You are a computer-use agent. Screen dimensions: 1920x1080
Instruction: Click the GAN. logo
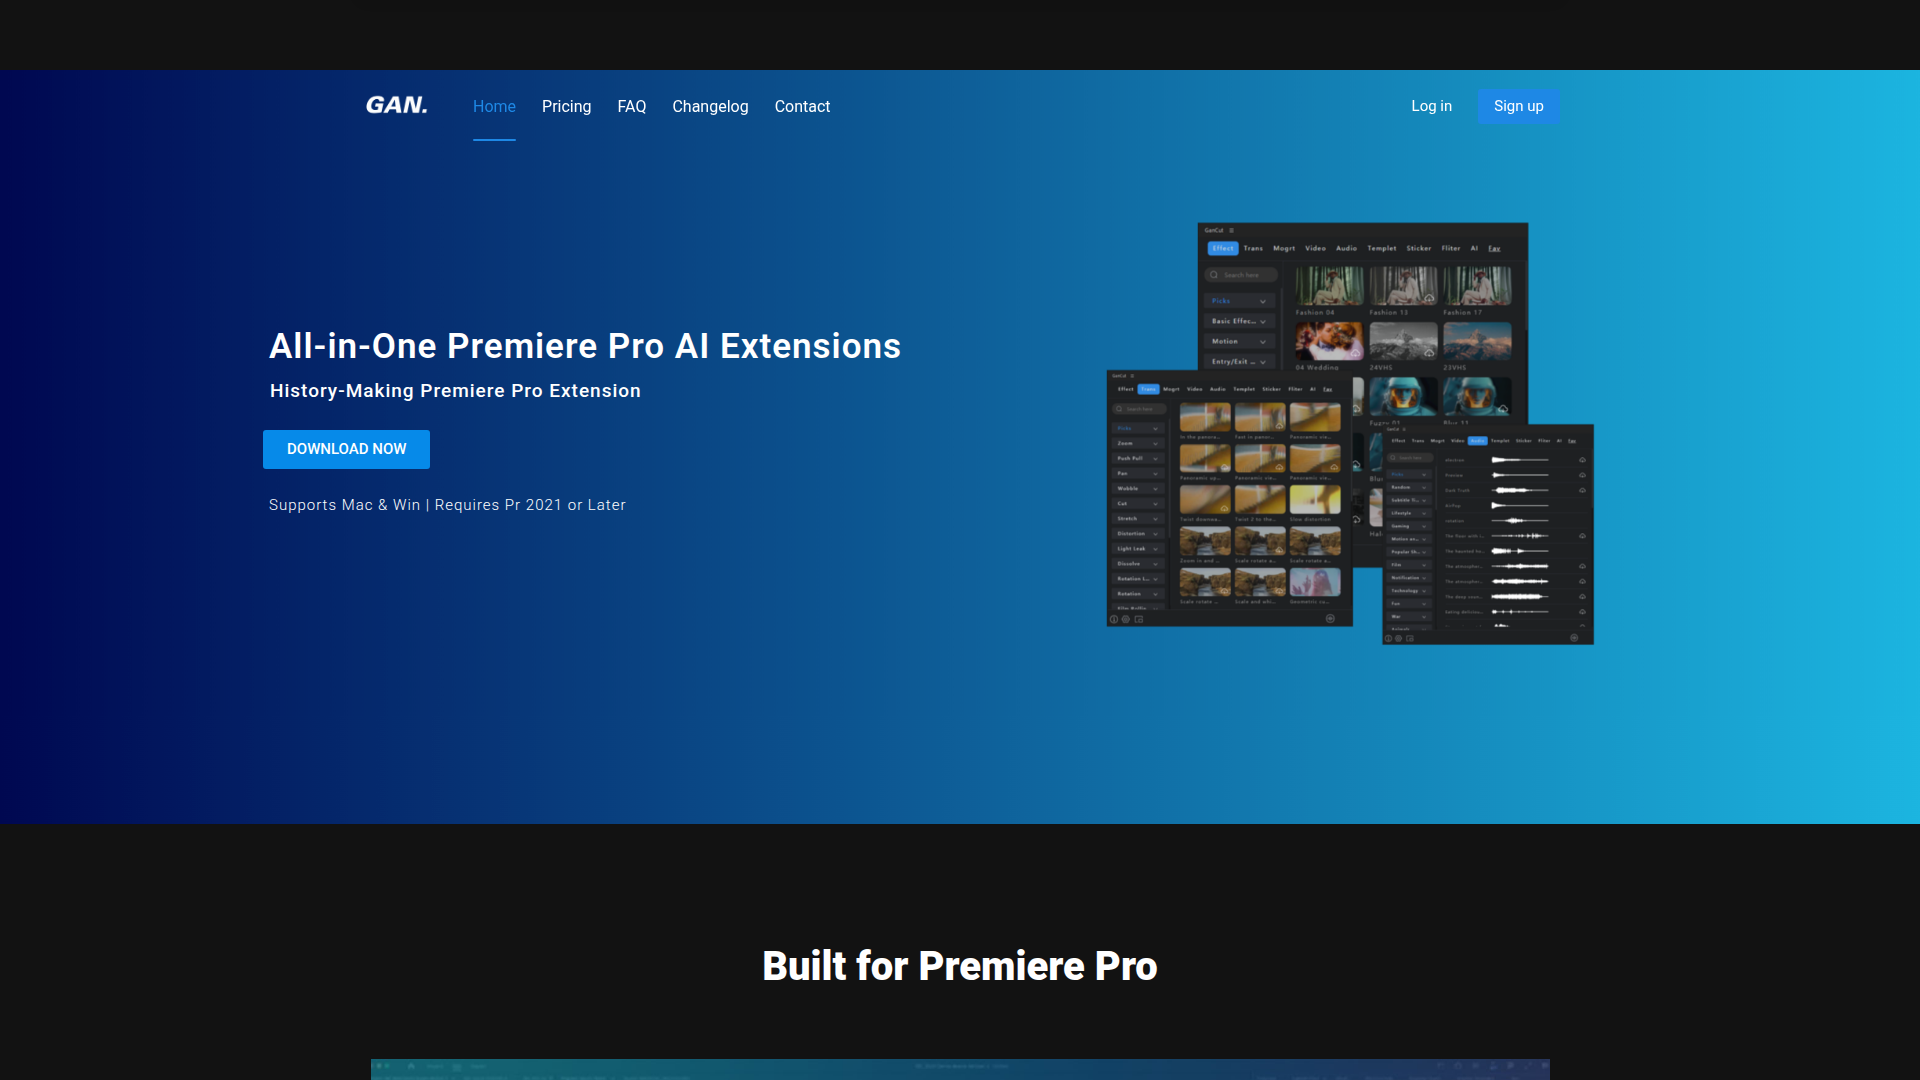397,105
